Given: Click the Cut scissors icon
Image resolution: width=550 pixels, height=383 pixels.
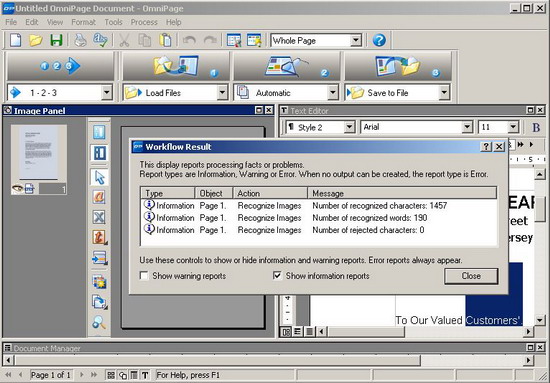Looking at the screenshot, I should tap(124, 40).
